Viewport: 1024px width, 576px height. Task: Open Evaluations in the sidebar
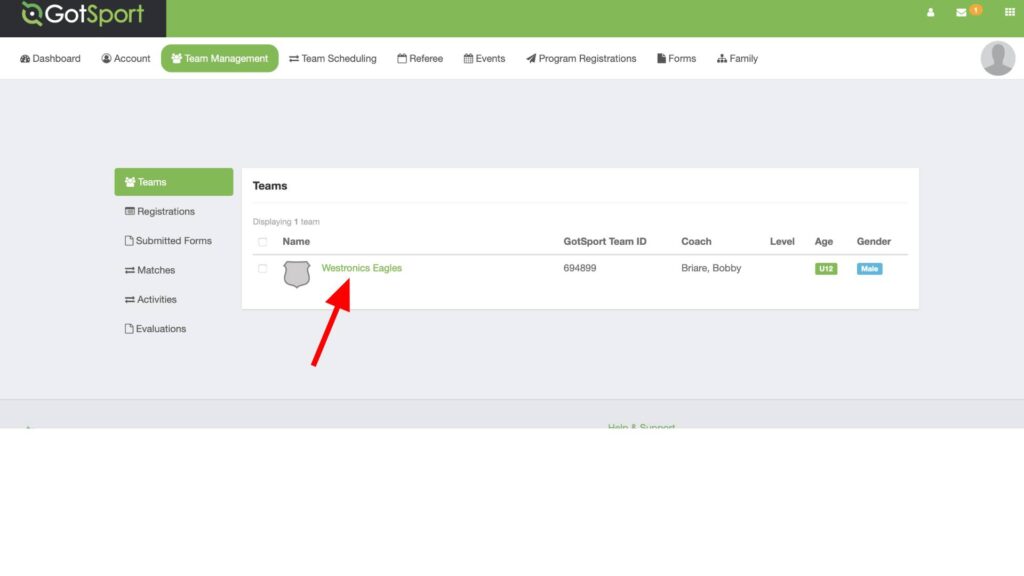pos(160,329)
